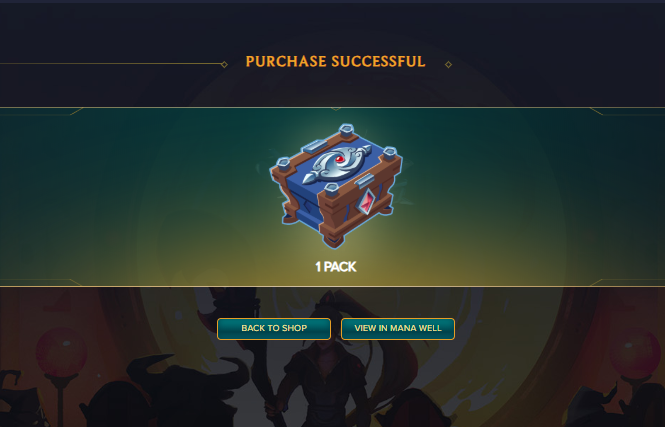The width and height of the screenshot is (665, 427).
Task: Click the silver latch on the chest's front edge
Action: click(x=365, y=180)
